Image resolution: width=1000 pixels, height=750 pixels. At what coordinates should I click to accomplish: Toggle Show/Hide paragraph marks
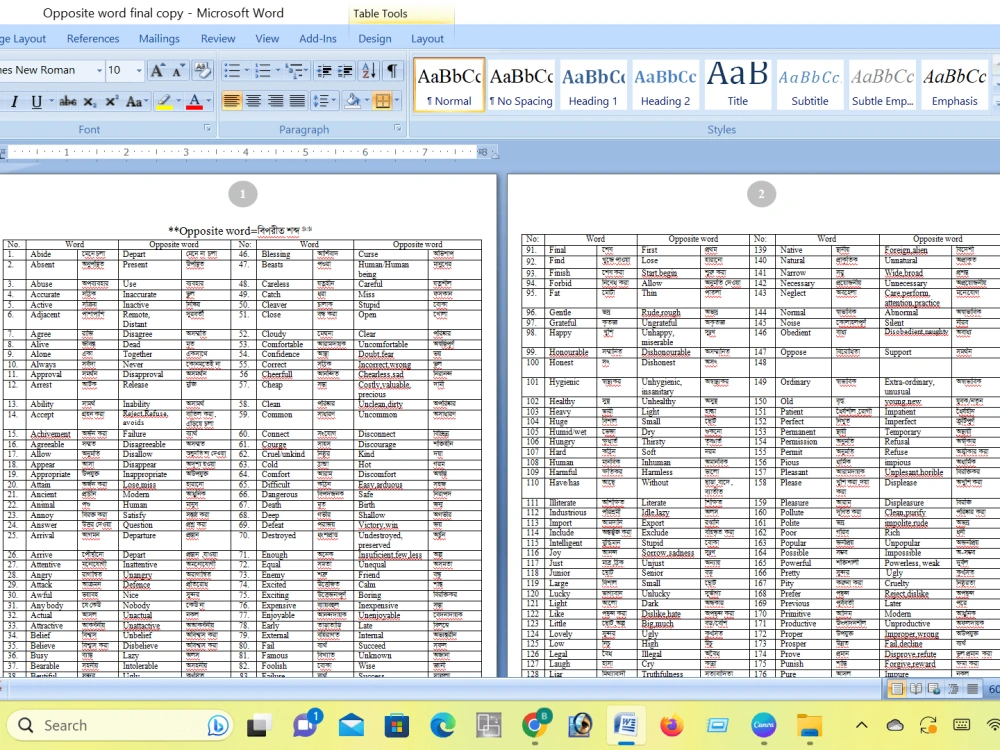click(x=393, y=71)
